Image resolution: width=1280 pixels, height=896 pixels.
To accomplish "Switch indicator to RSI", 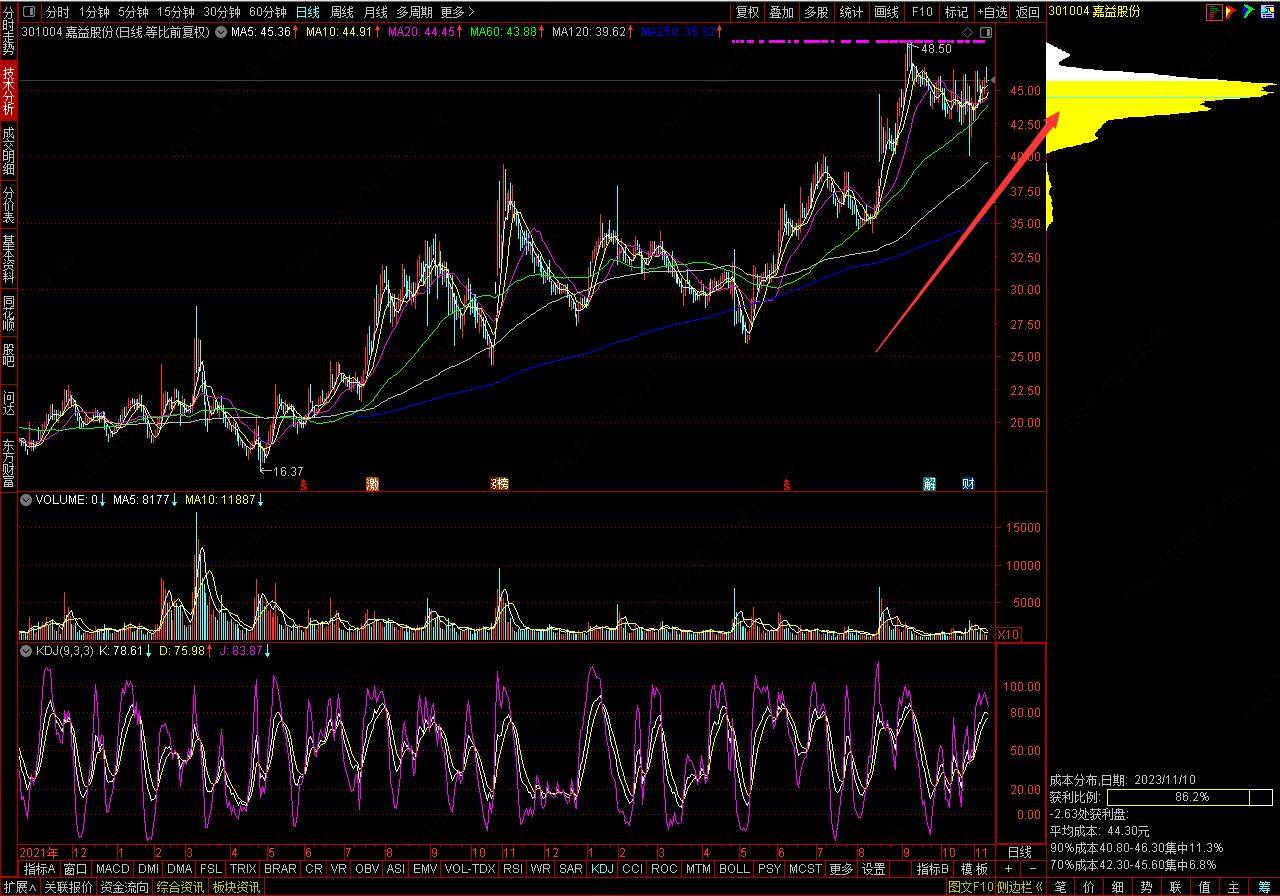I will pyautogui.click(x=513, y=869).
